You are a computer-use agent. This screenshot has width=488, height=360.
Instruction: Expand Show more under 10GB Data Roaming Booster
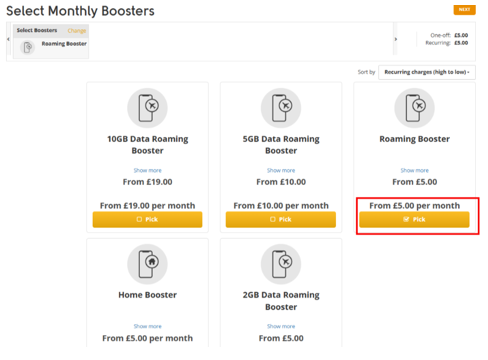(147, 170)
